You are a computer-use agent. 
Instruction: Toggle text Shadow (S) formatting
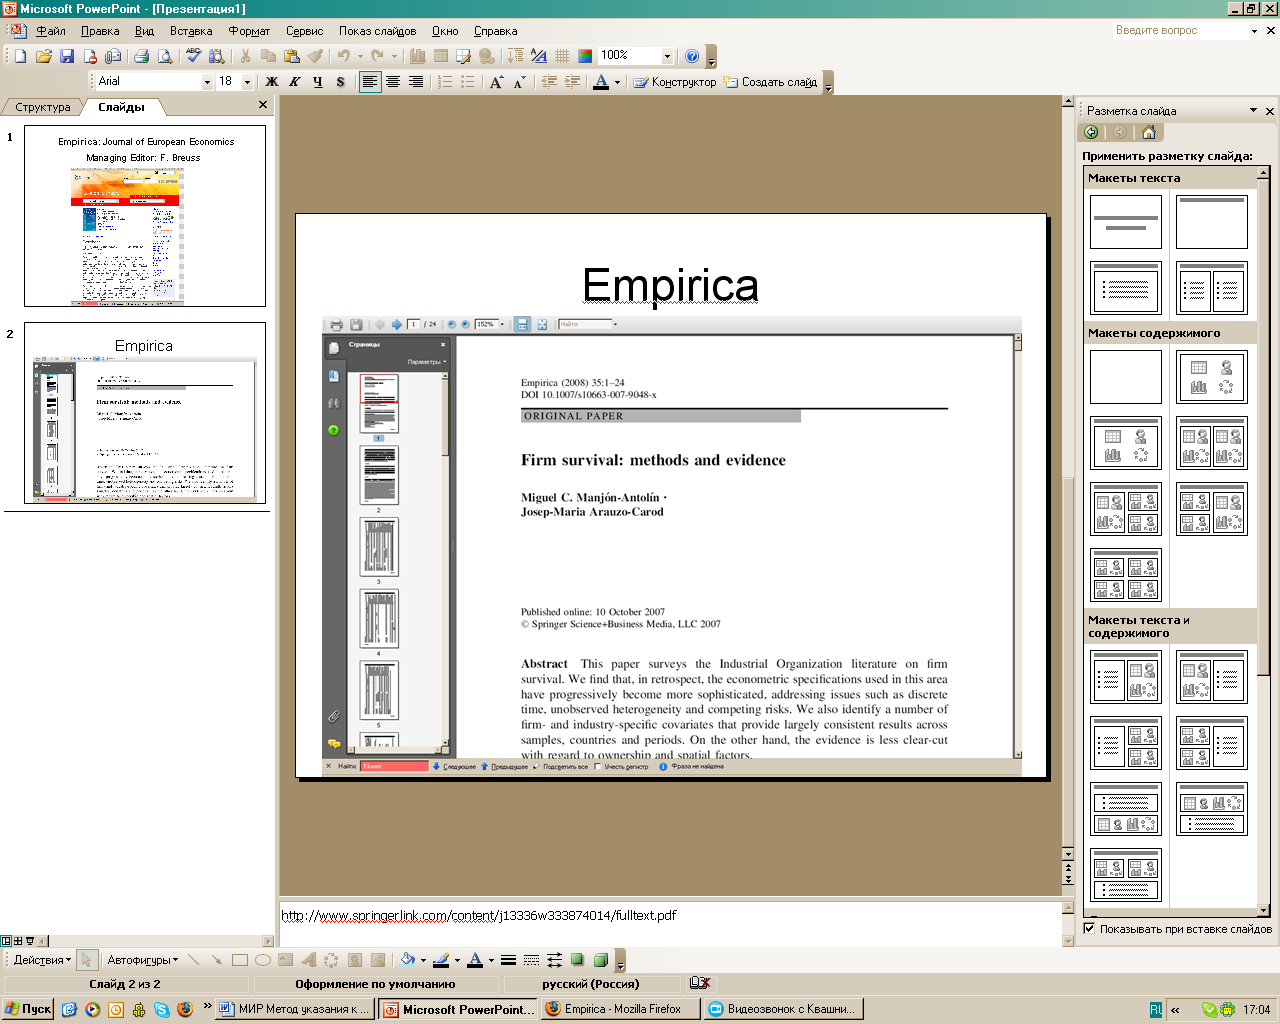pyautogui.click(x=341, y=82)
